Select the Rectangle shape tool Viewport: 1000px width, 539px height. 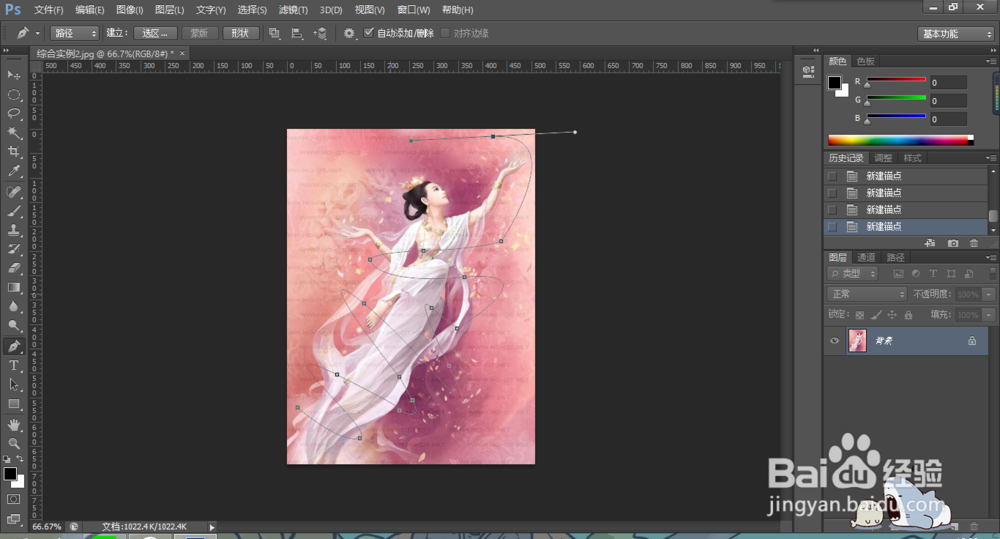pos(13,404)
